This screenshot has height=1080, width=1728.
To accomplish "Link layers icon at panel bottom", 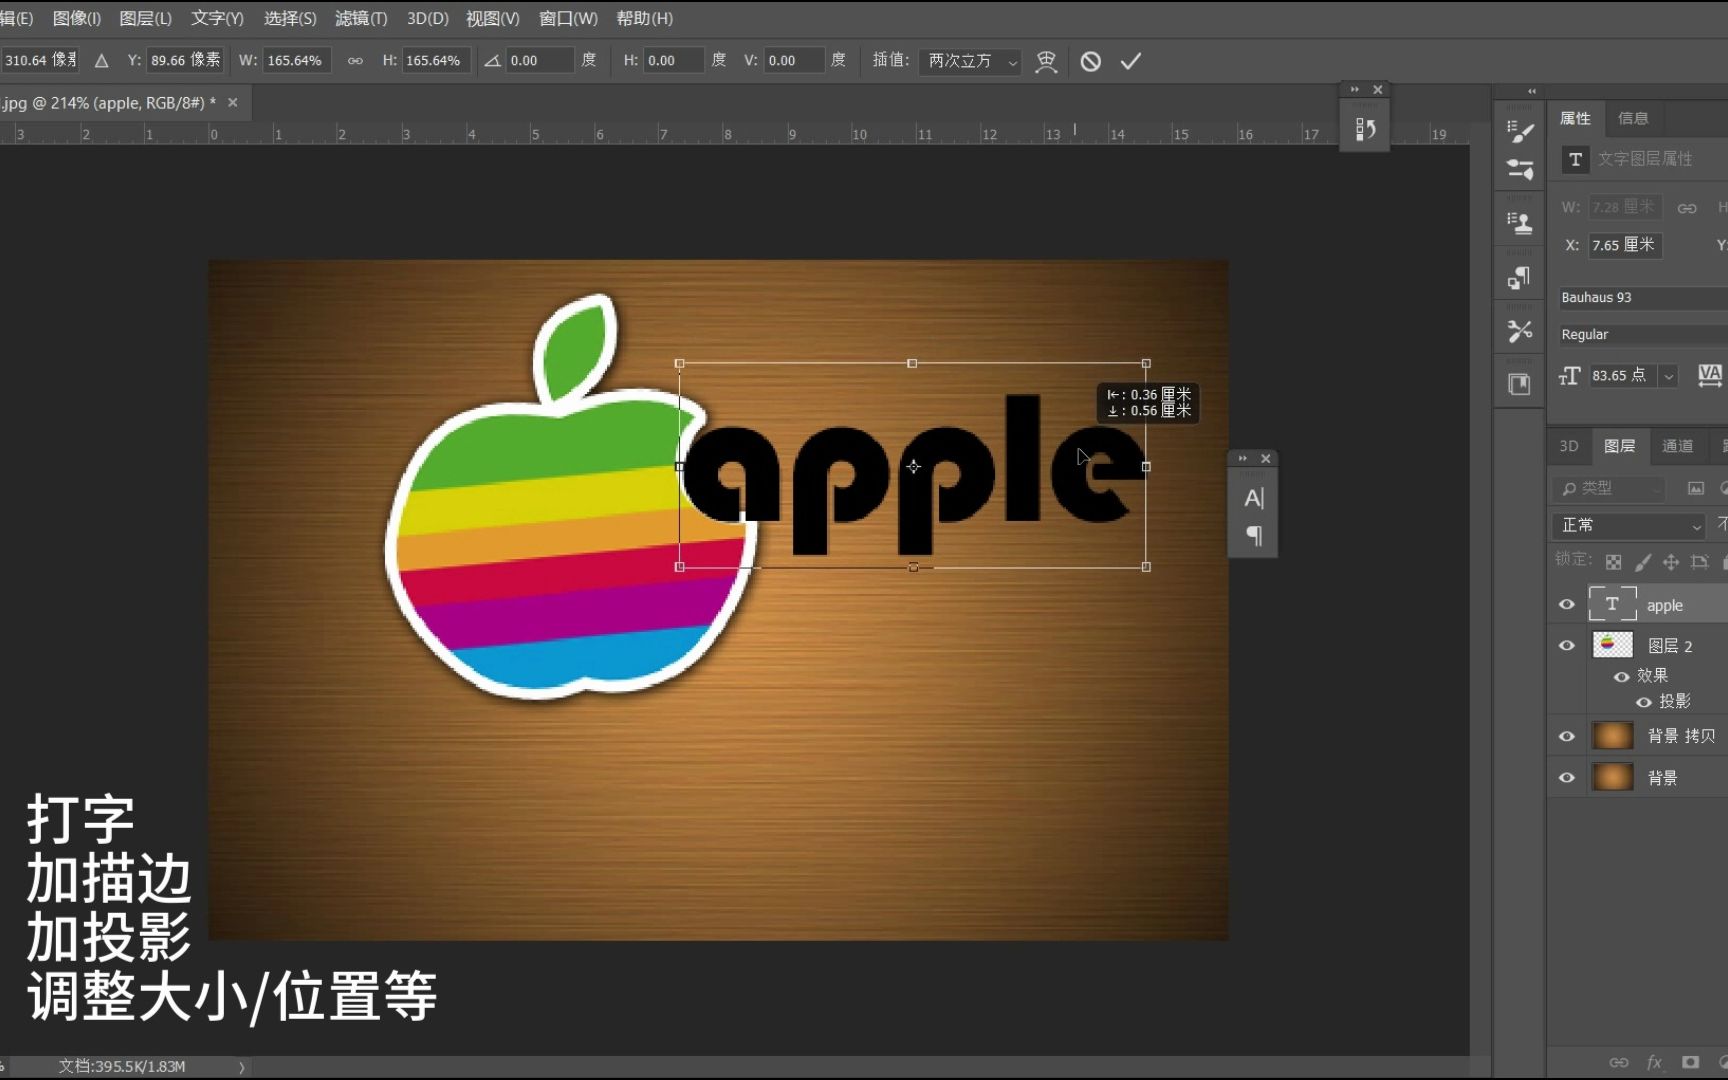I will pyautogui.click(x=1618, y=1062).
